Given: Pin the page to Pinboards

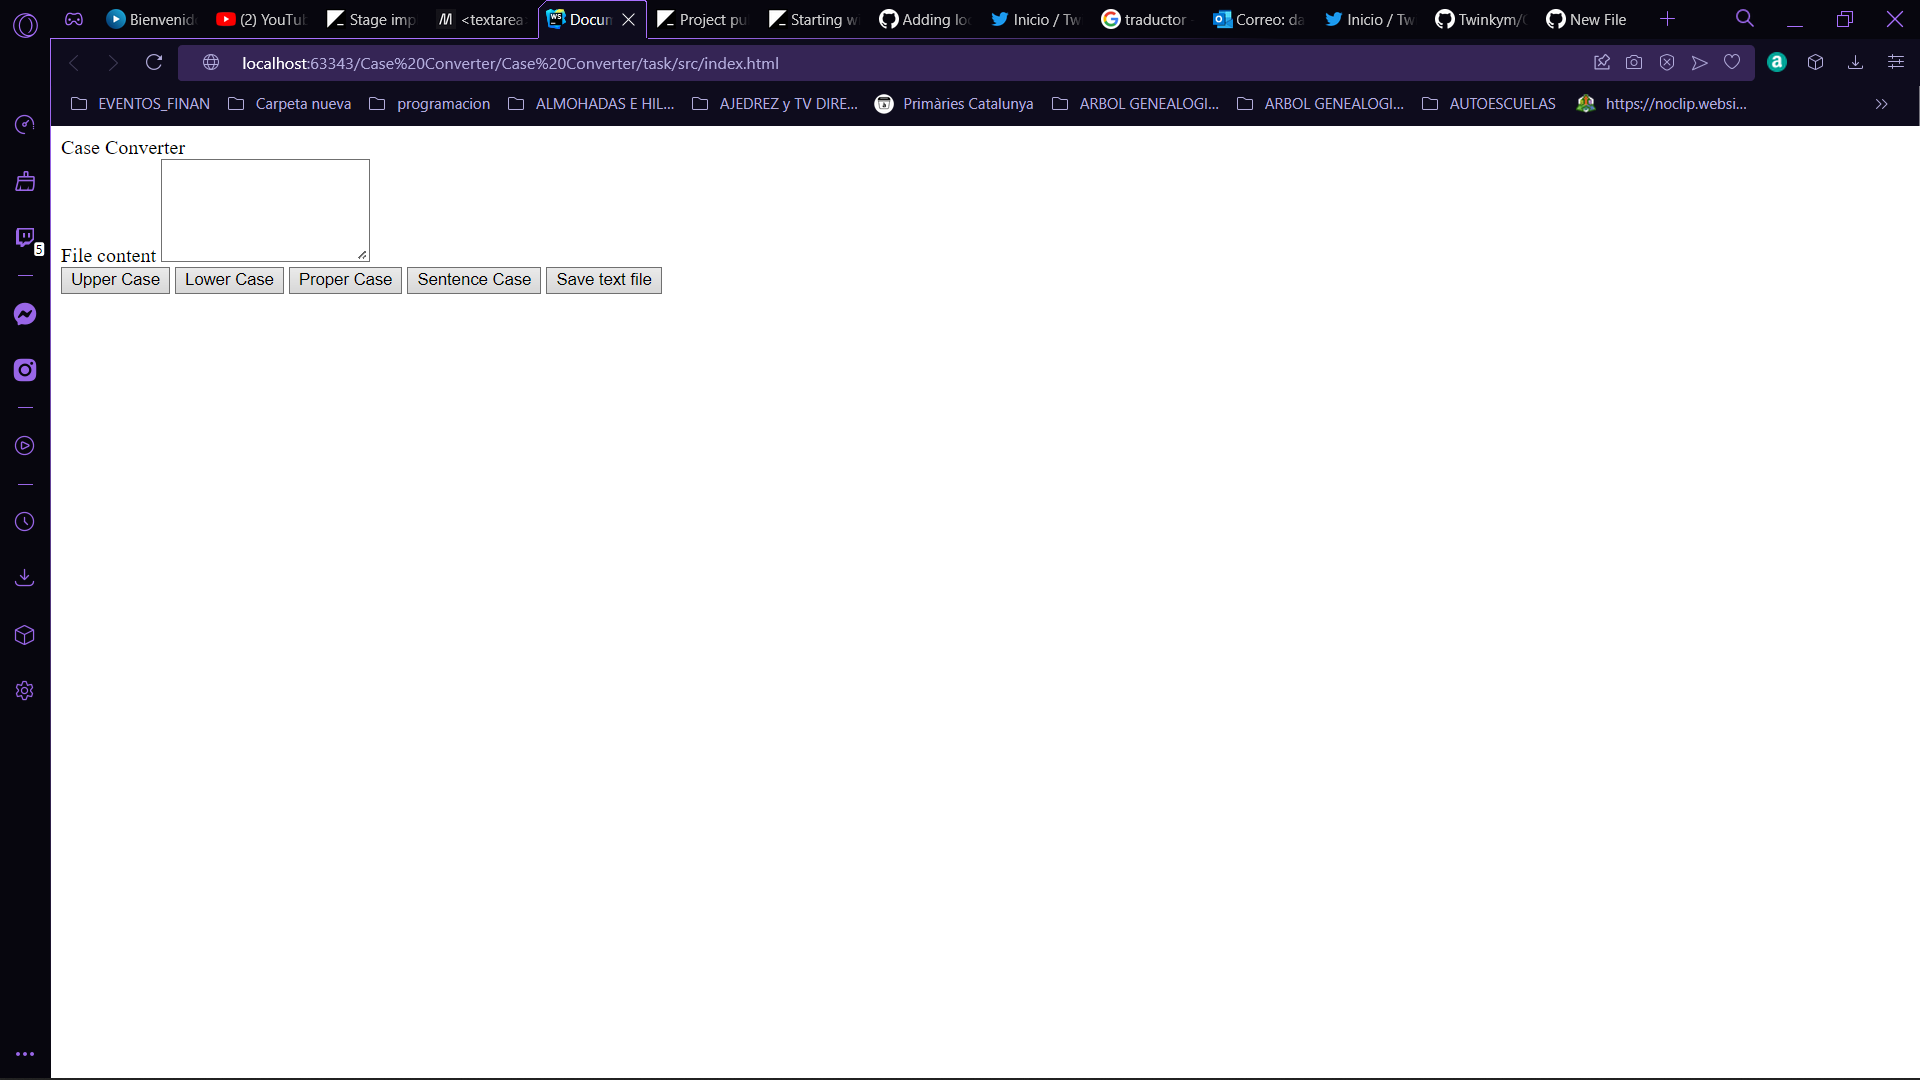Looking at the screenshot, I should [1602, 62].
